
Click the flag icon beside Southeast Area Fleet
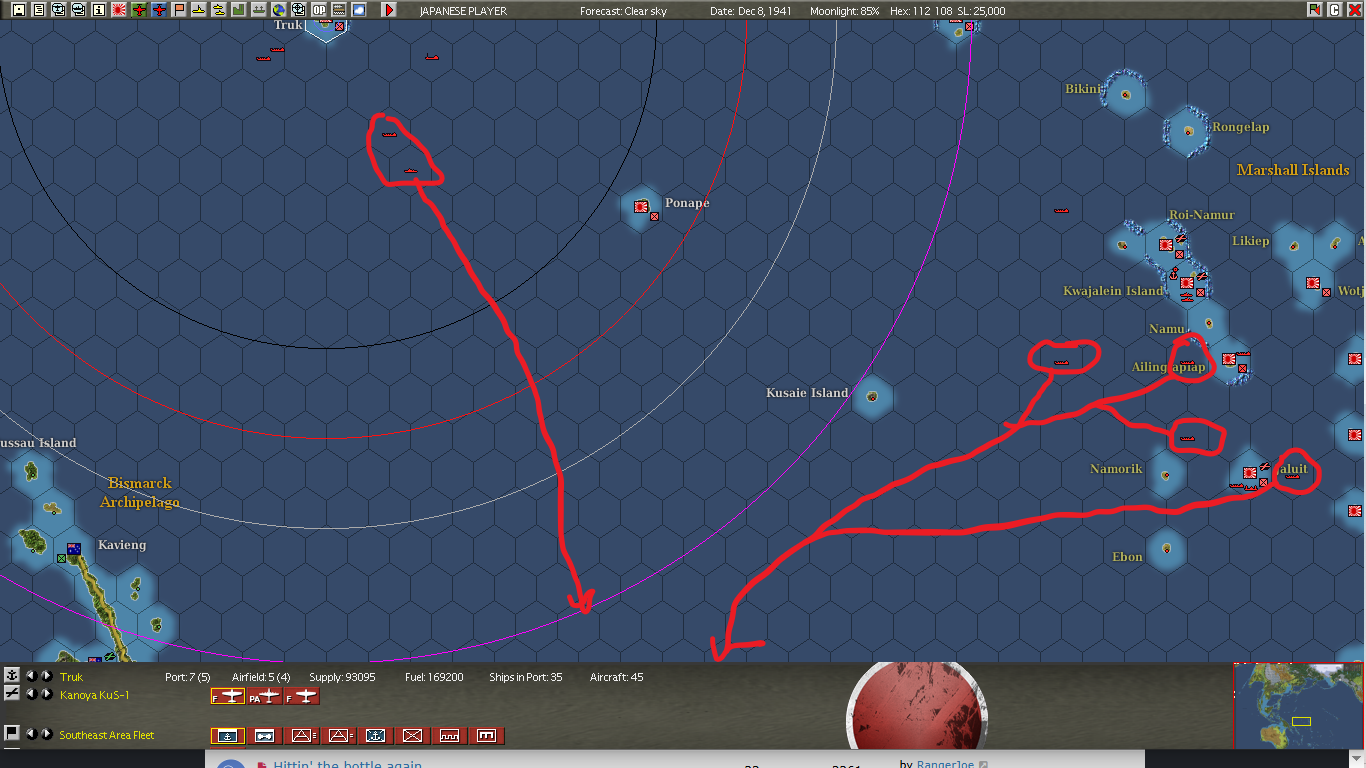(12, 733)
